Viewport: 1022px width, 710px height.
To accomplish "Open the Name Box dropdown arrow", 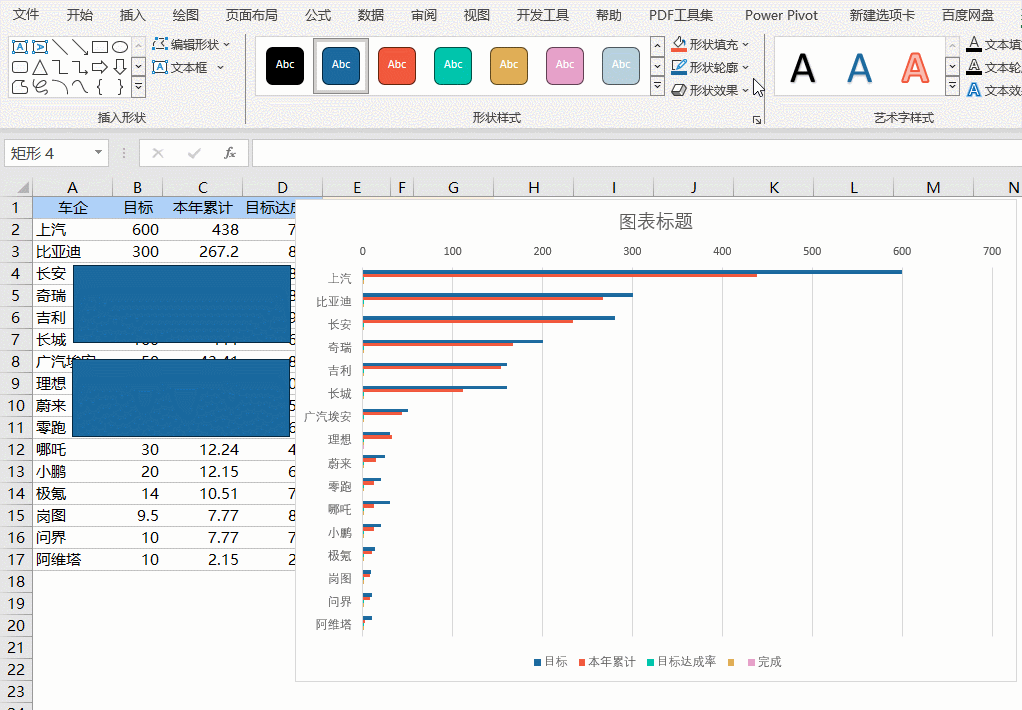I will pos(98,153).
